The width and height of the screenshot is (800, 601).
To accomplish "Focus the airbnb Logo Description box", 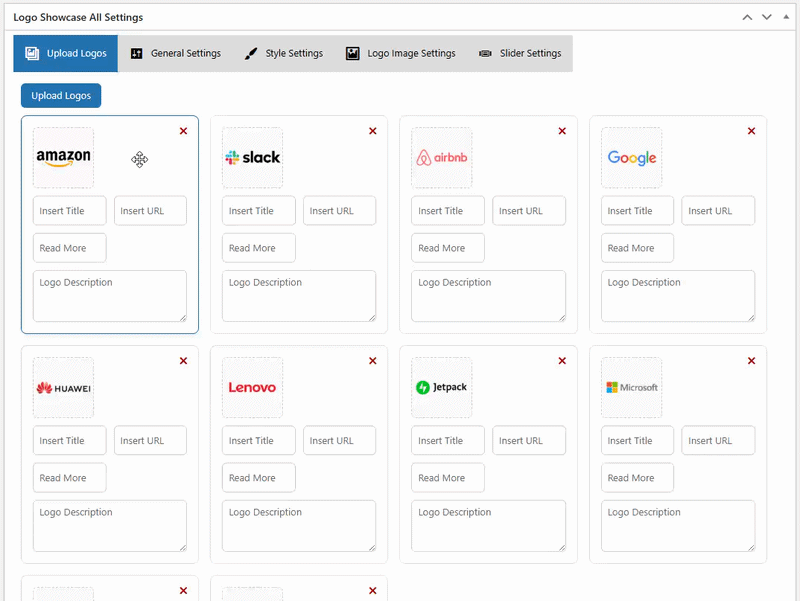I will pos(488,296).
